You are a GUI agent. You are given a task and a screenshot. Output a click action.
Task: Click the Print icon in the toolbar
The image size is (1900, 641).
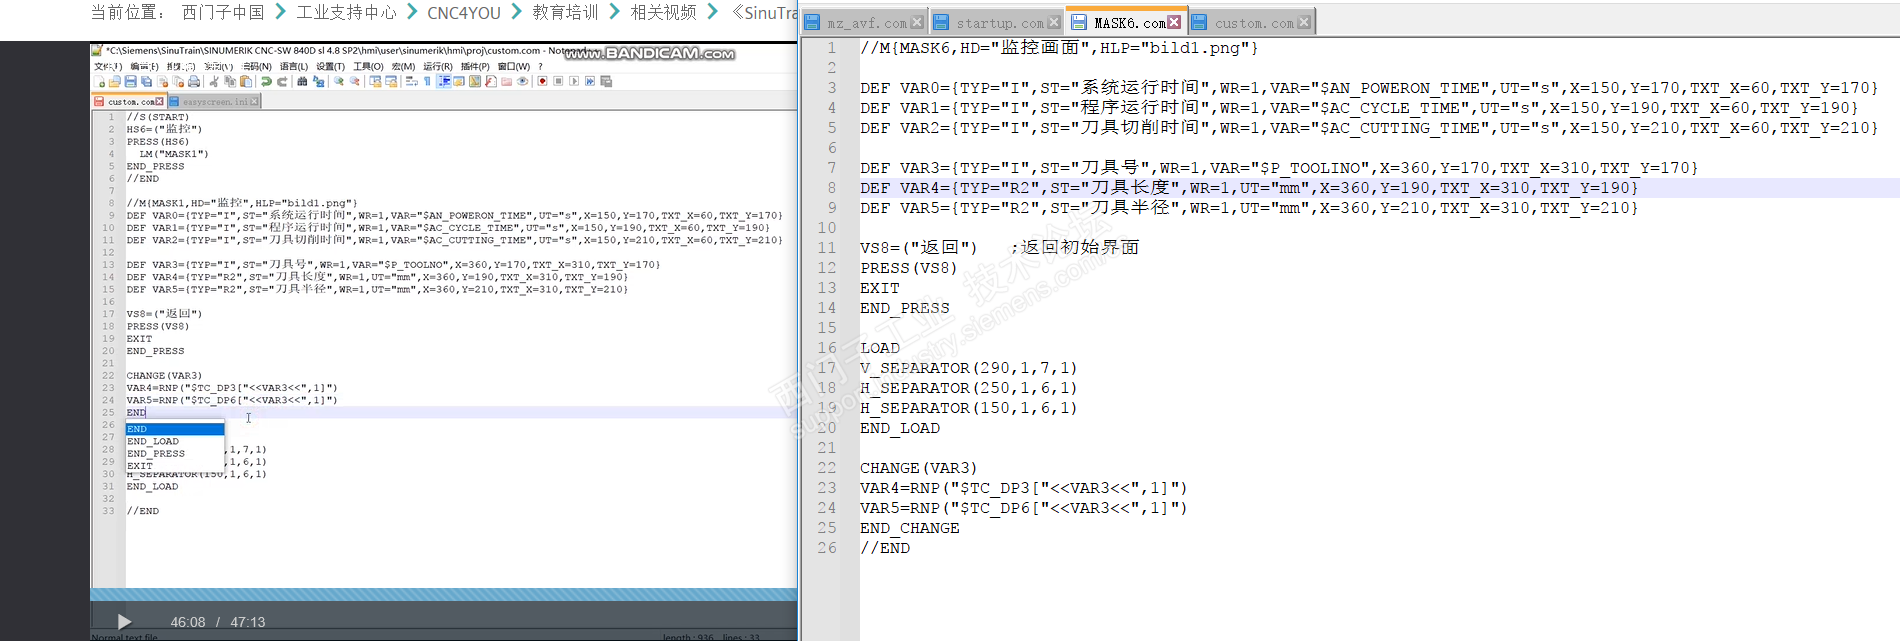[x=194, y=82]
